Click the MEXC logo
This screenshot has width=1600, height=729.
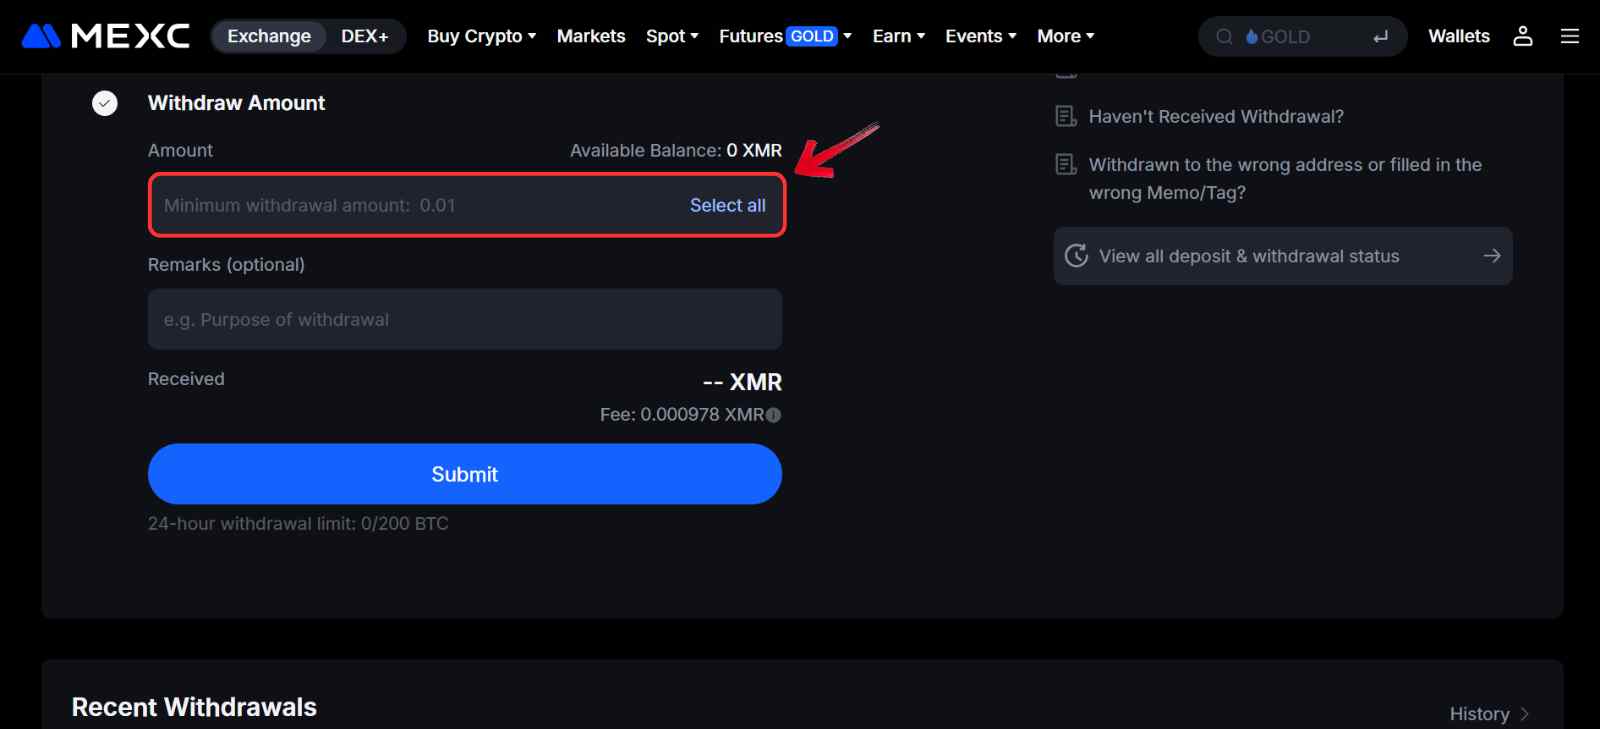(x=103, y=35)
